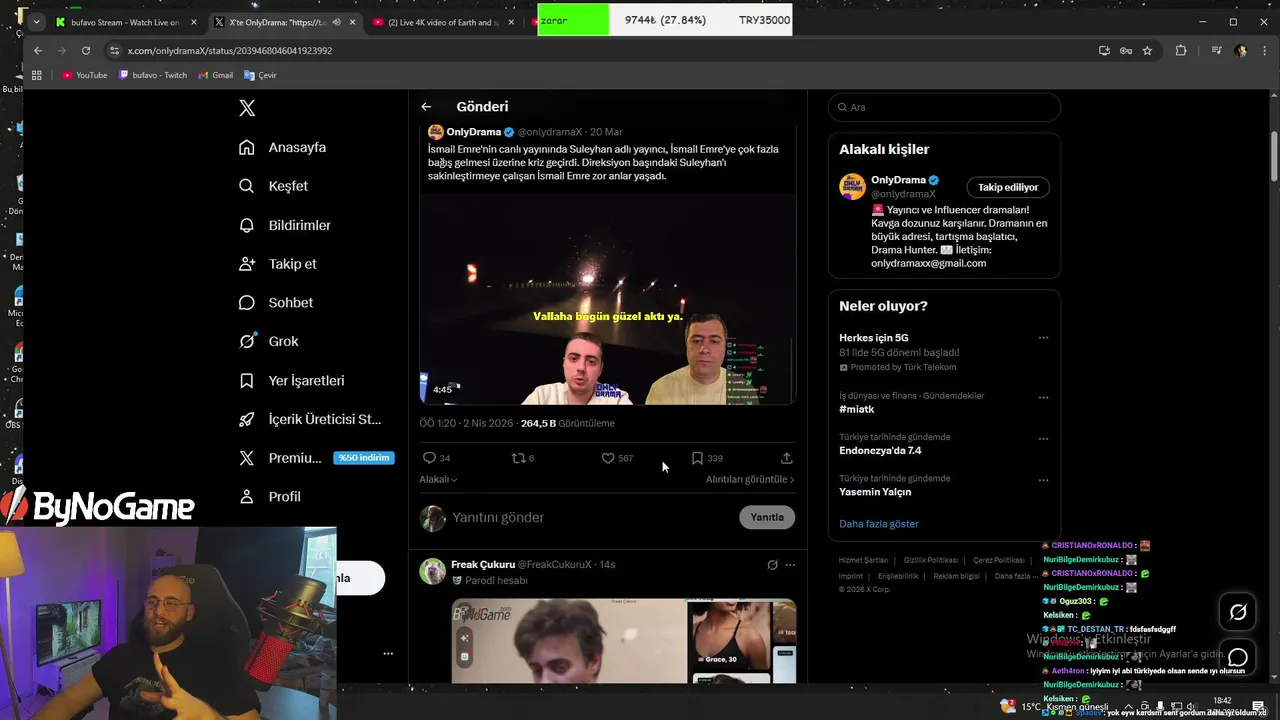Click the address bar URL
The height and width of the screenshot is (720, 1280).
230,50
